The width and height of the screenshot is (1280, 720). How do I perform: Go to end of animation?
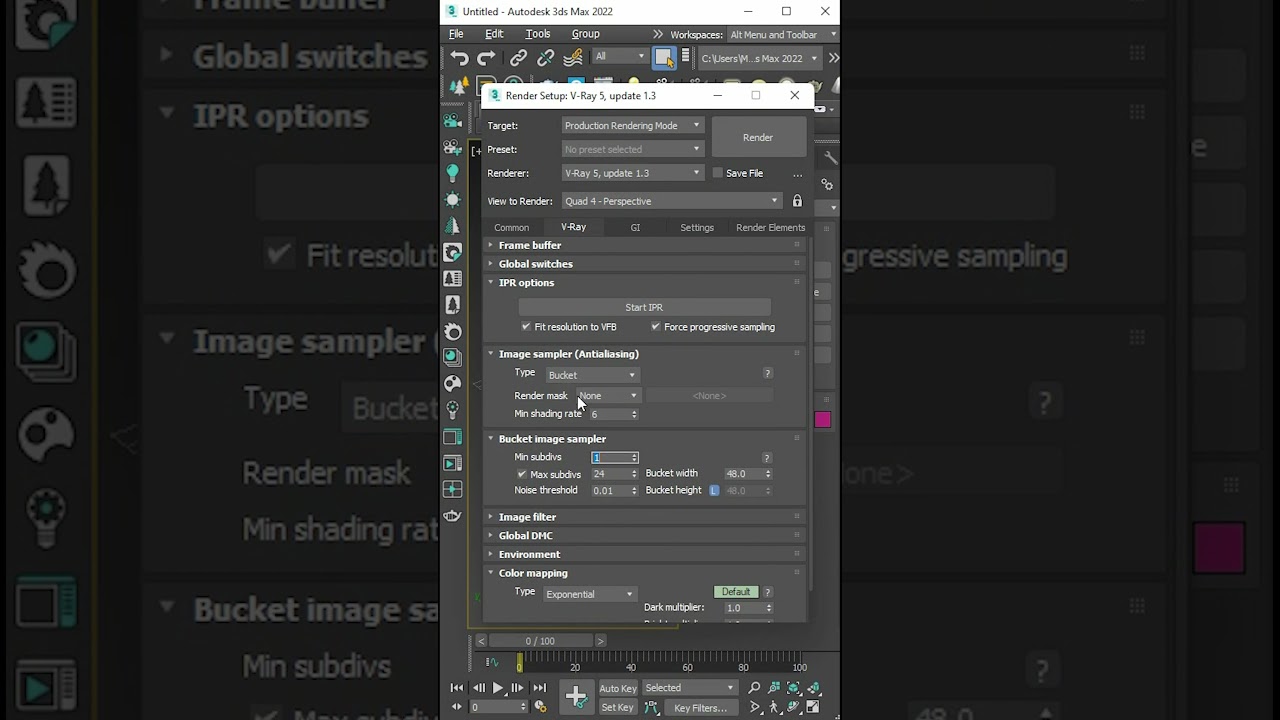click(x=540, y=688)
